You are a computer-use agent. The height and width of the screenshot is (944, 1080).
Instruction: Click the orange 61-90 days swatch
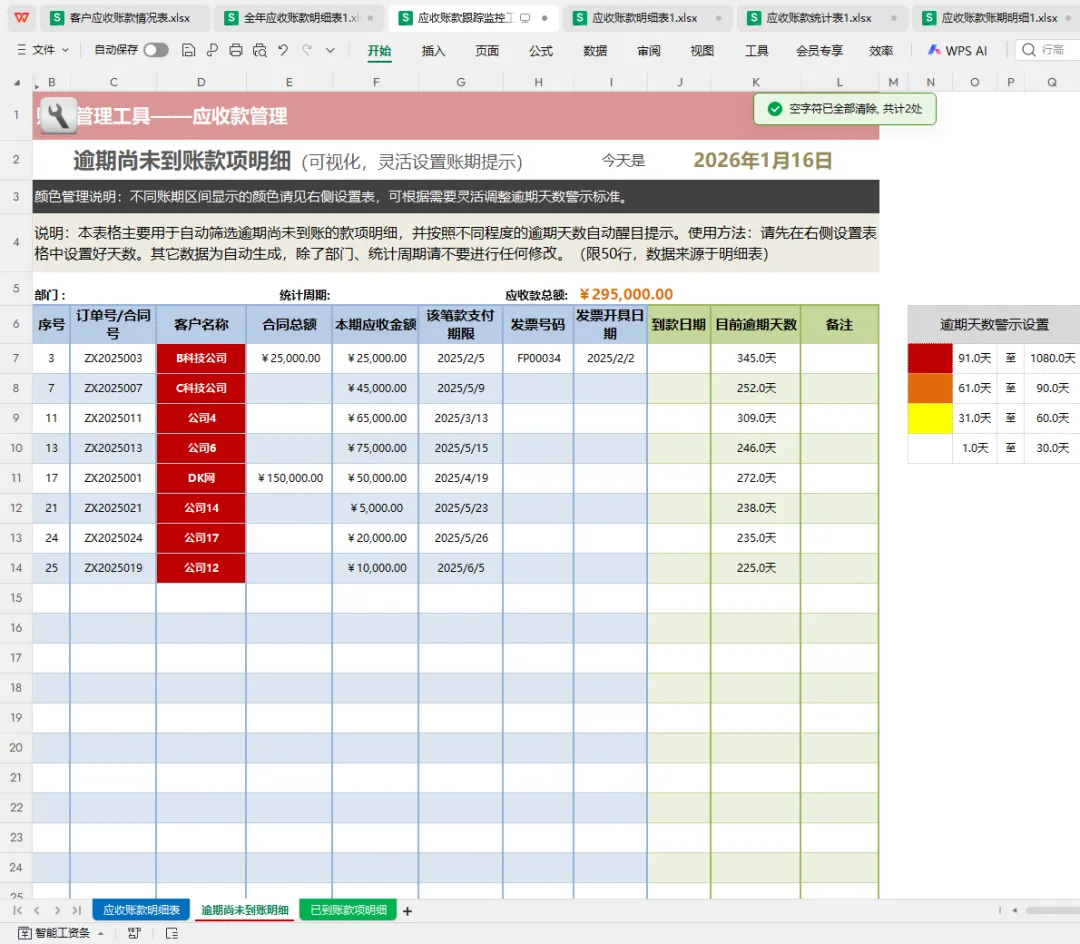point(930,388)
